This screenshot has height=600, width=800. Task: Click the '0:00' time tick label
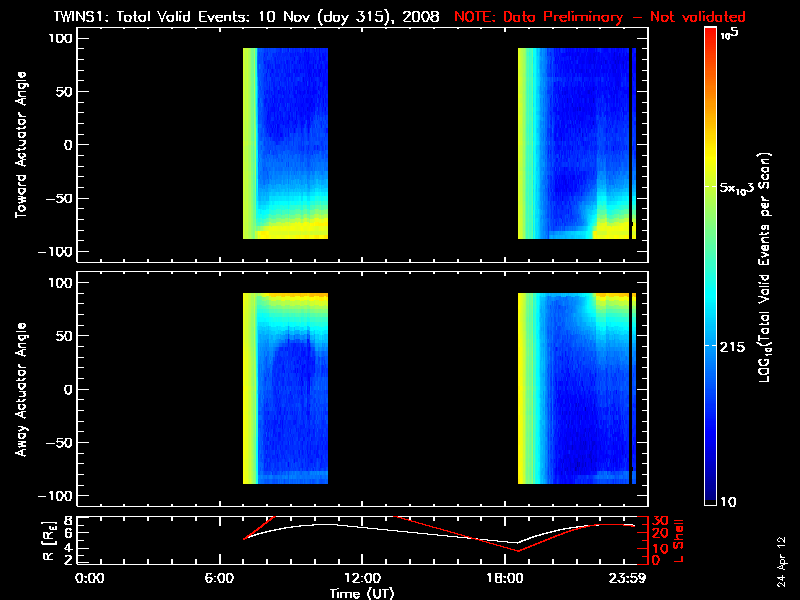click(89, 579)
